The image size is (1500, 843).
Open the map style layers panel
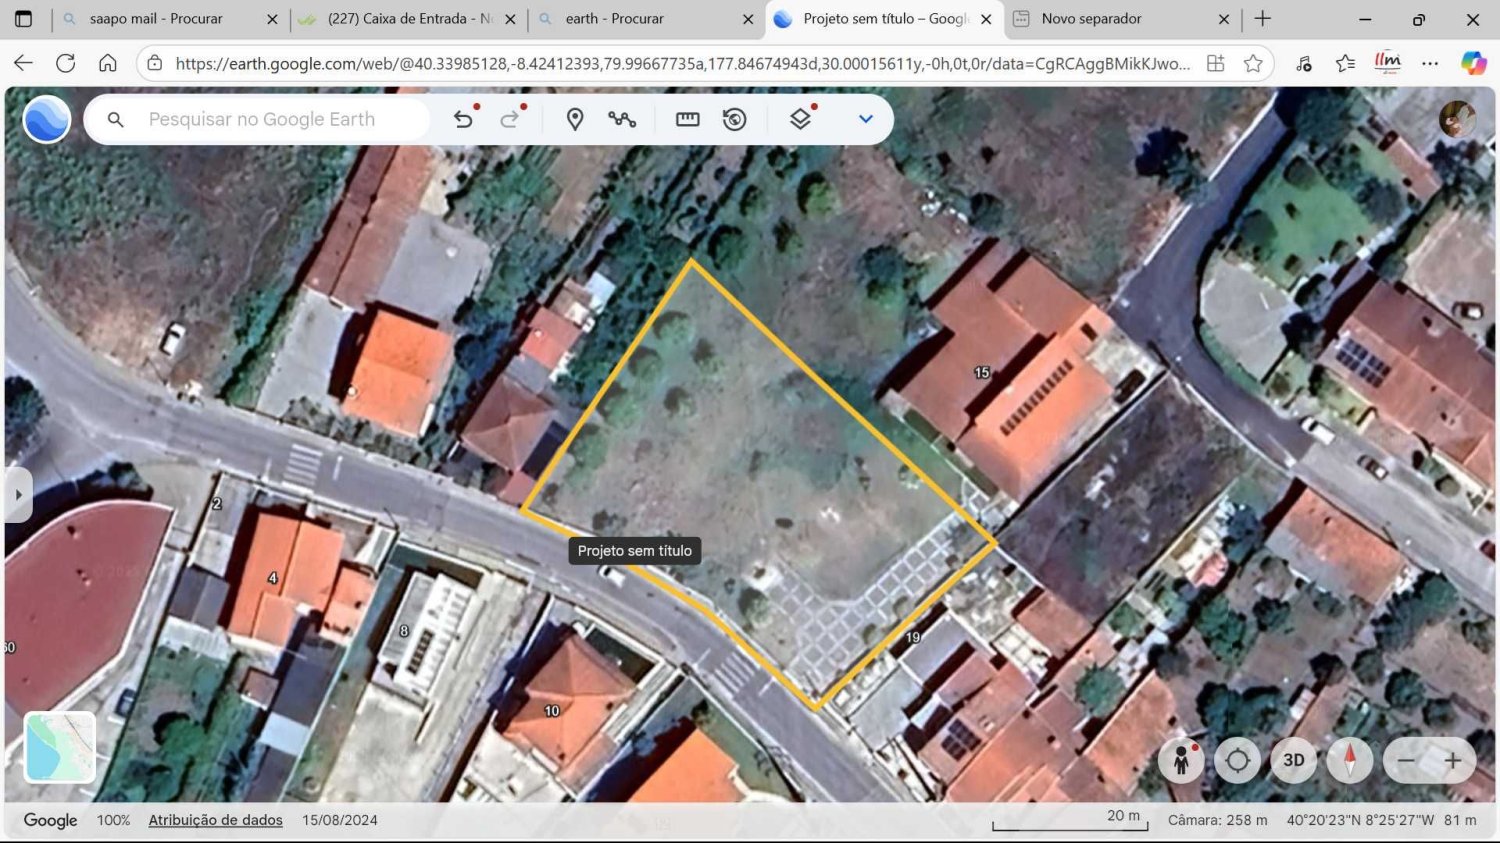(799, 118)
